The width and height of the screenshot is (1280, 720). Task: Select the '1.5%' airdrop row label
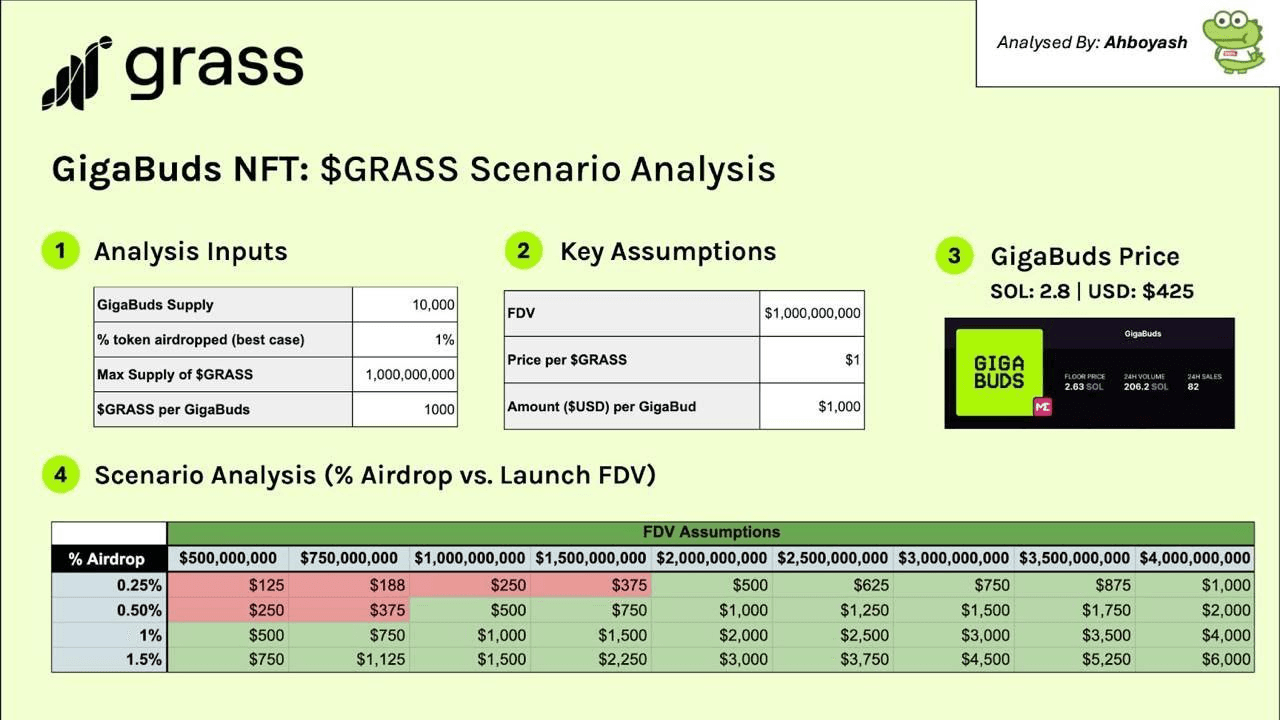(109, 659)
